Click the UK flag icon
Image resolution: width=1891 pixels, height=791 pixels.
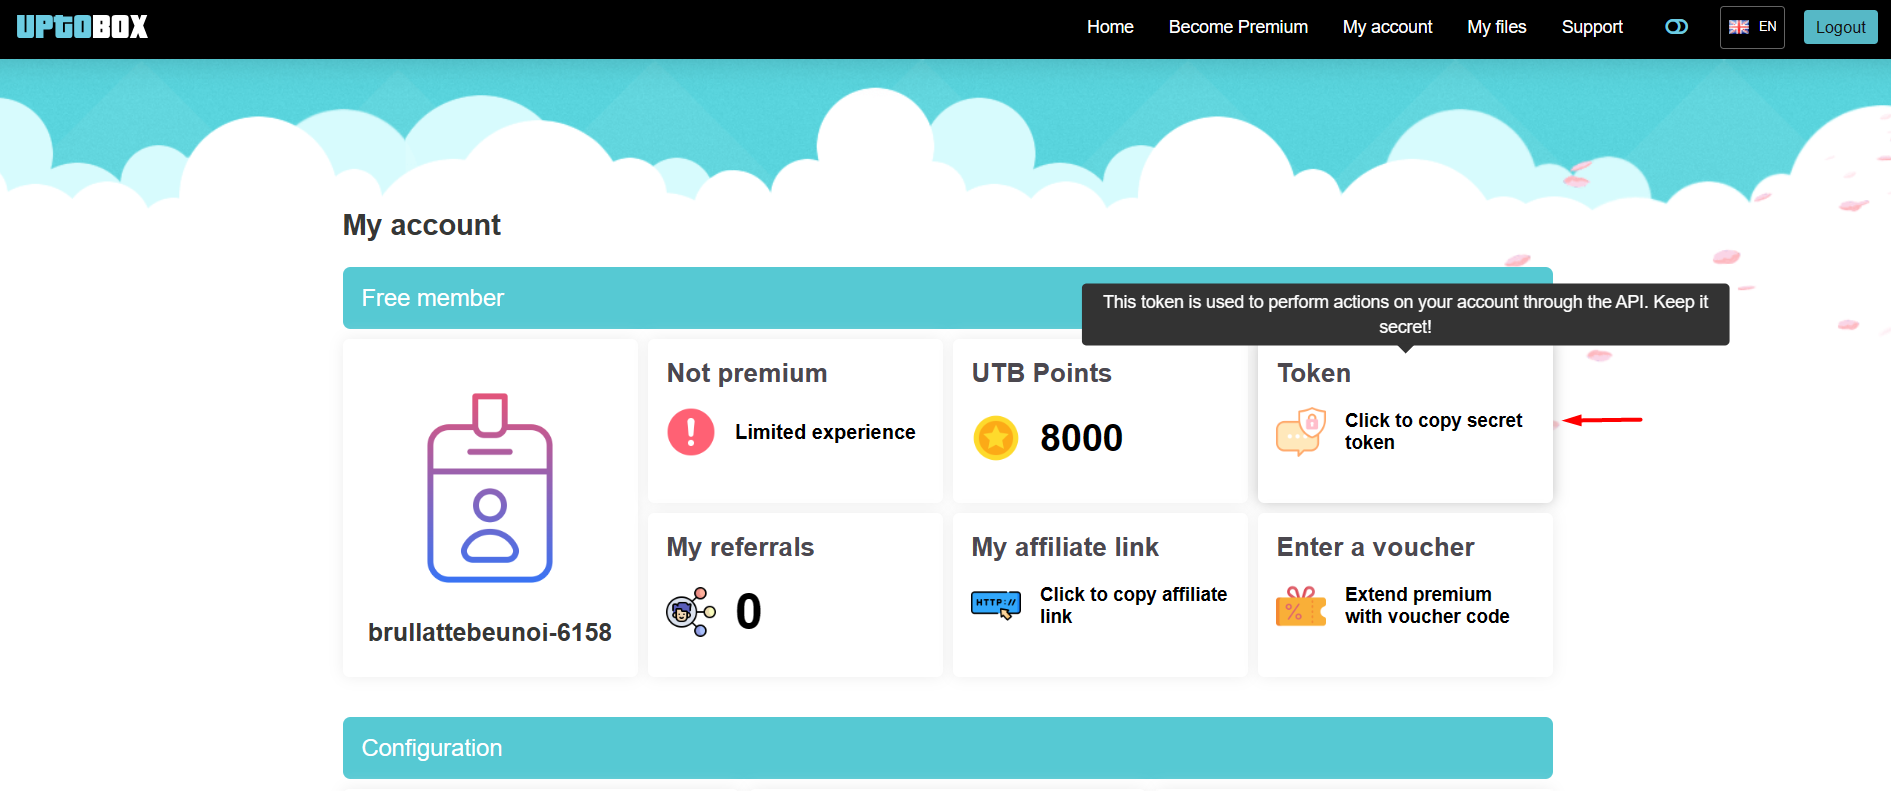click(x=1739, y=27)
